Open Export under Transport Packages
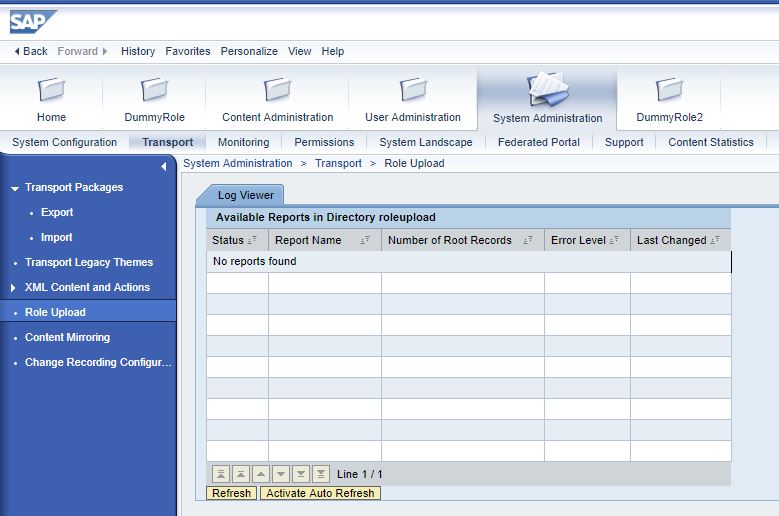The width and height of the screenshot is (779, 516). 57,212
